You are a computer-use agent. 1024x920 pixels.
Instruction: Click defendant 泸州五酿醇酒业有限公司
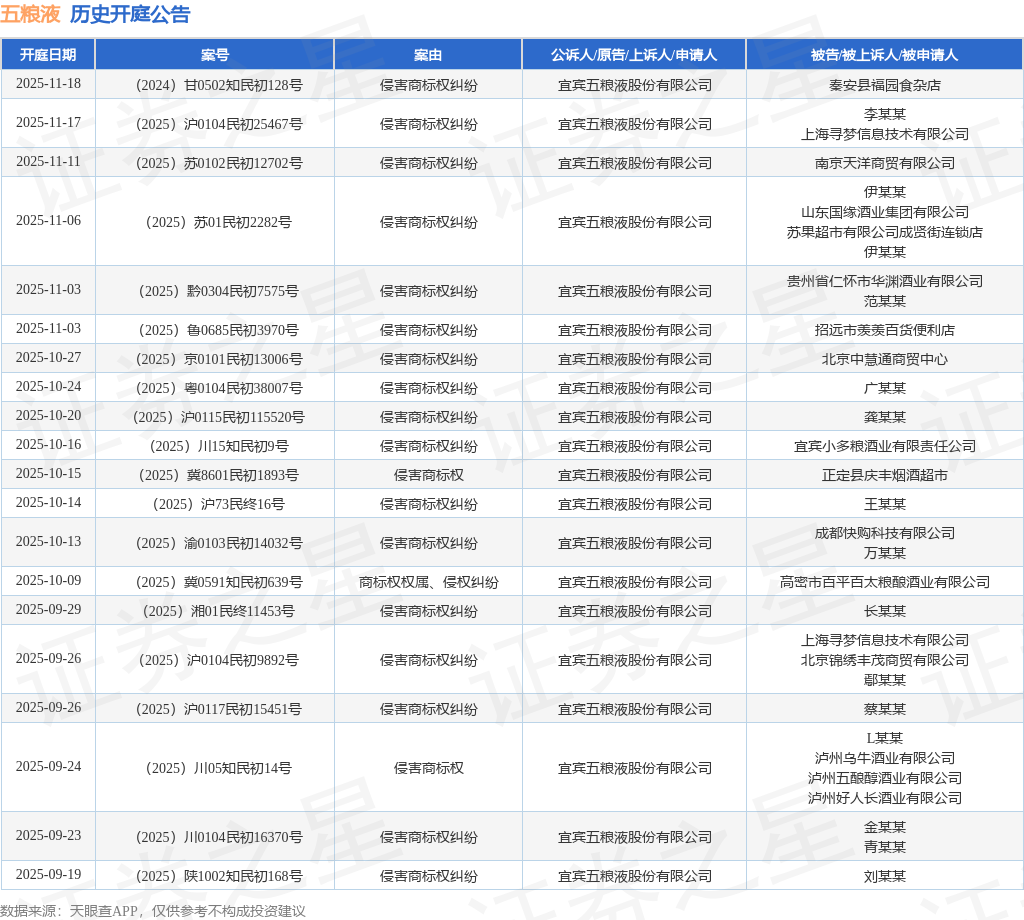pyautogui.click(x=885, y=778)
